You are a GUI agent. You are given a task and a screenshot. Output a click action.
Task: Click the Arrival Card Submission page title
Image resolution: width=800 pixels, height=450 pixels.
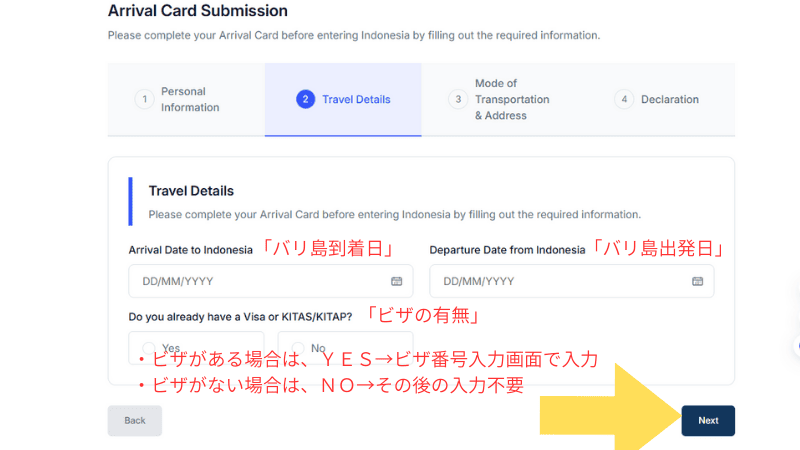[197, 11]
